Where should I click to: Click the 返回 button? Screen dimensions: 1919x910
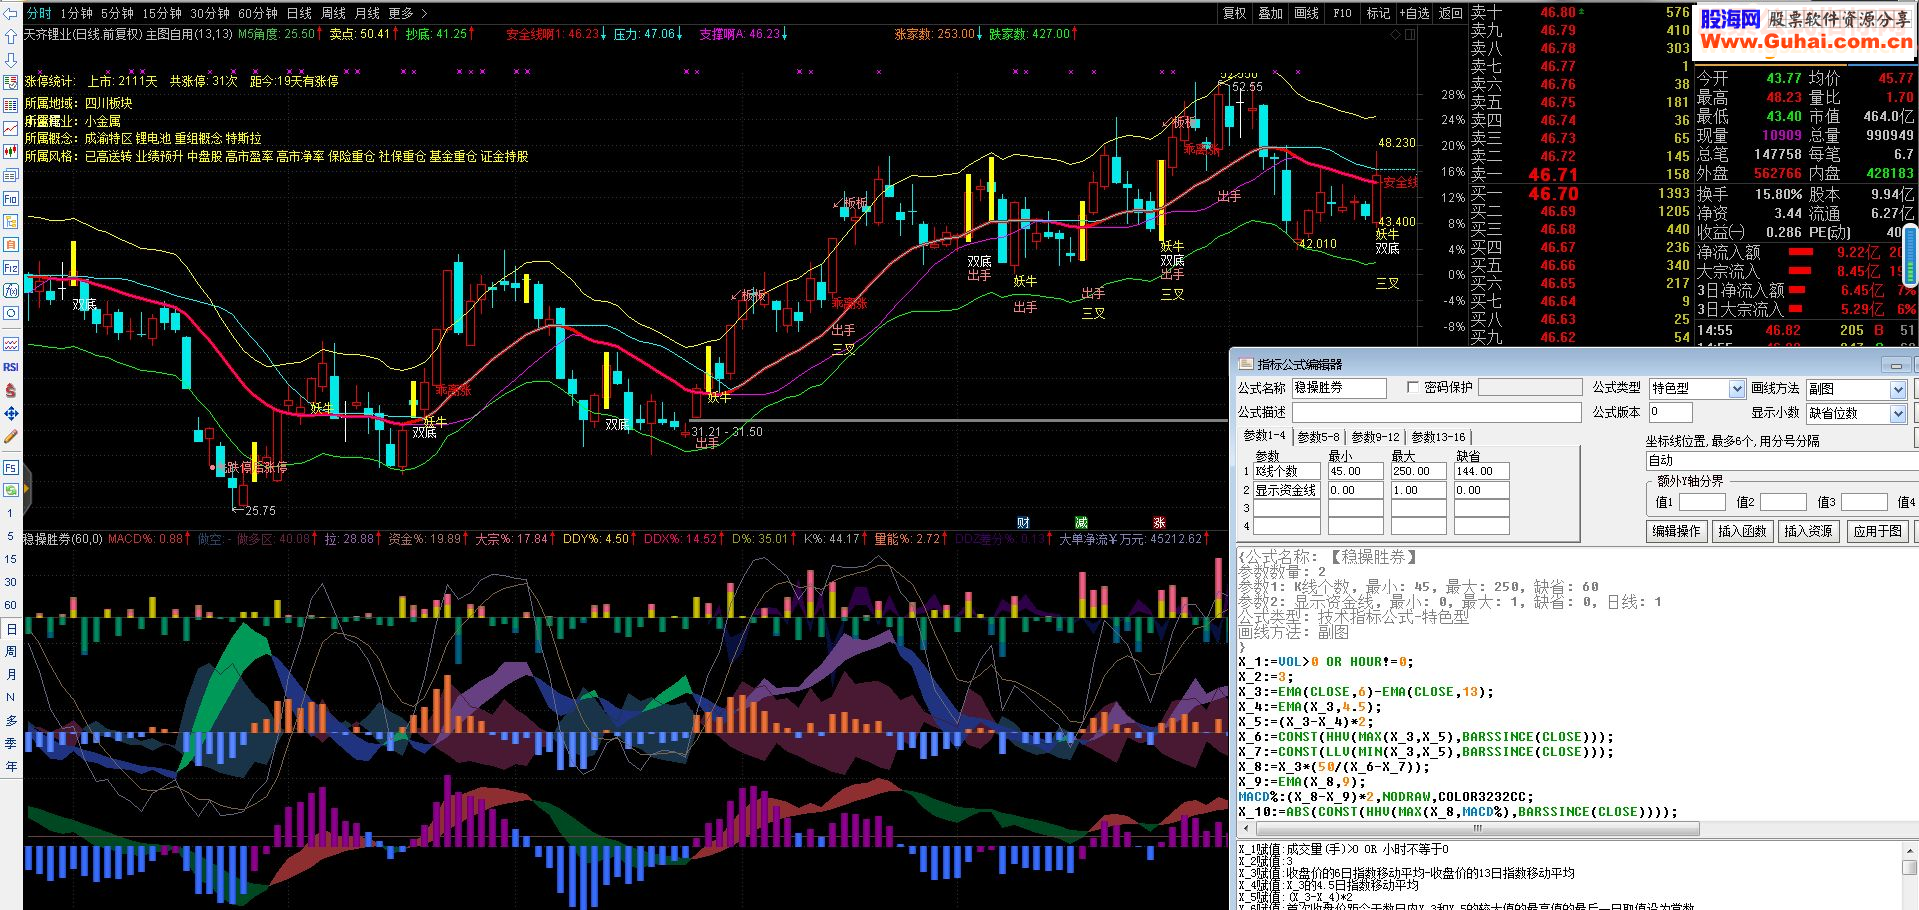point(1451,13)
